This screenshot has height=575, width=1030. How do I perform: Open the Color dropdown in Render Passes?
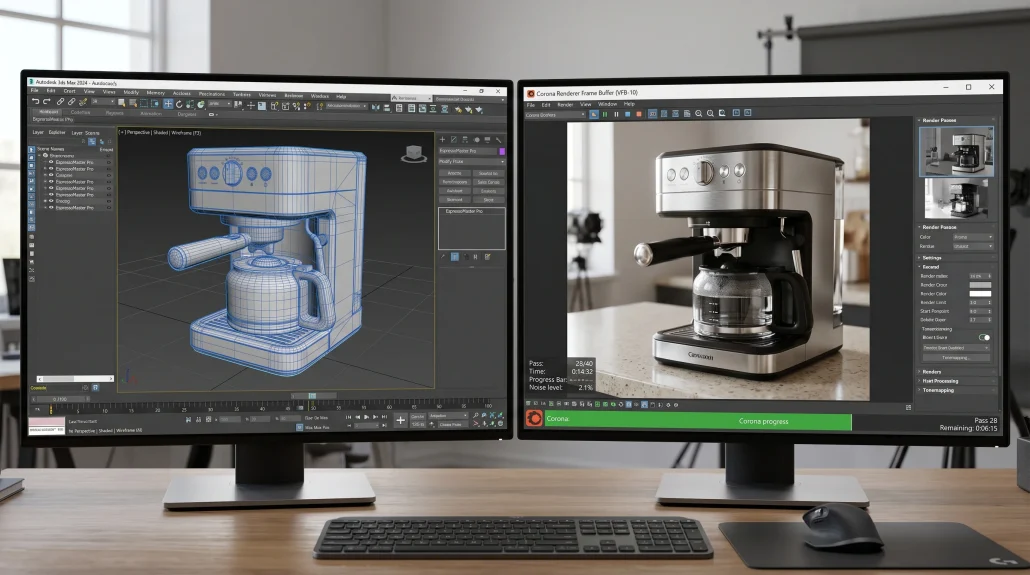click(x=973, y=237)
